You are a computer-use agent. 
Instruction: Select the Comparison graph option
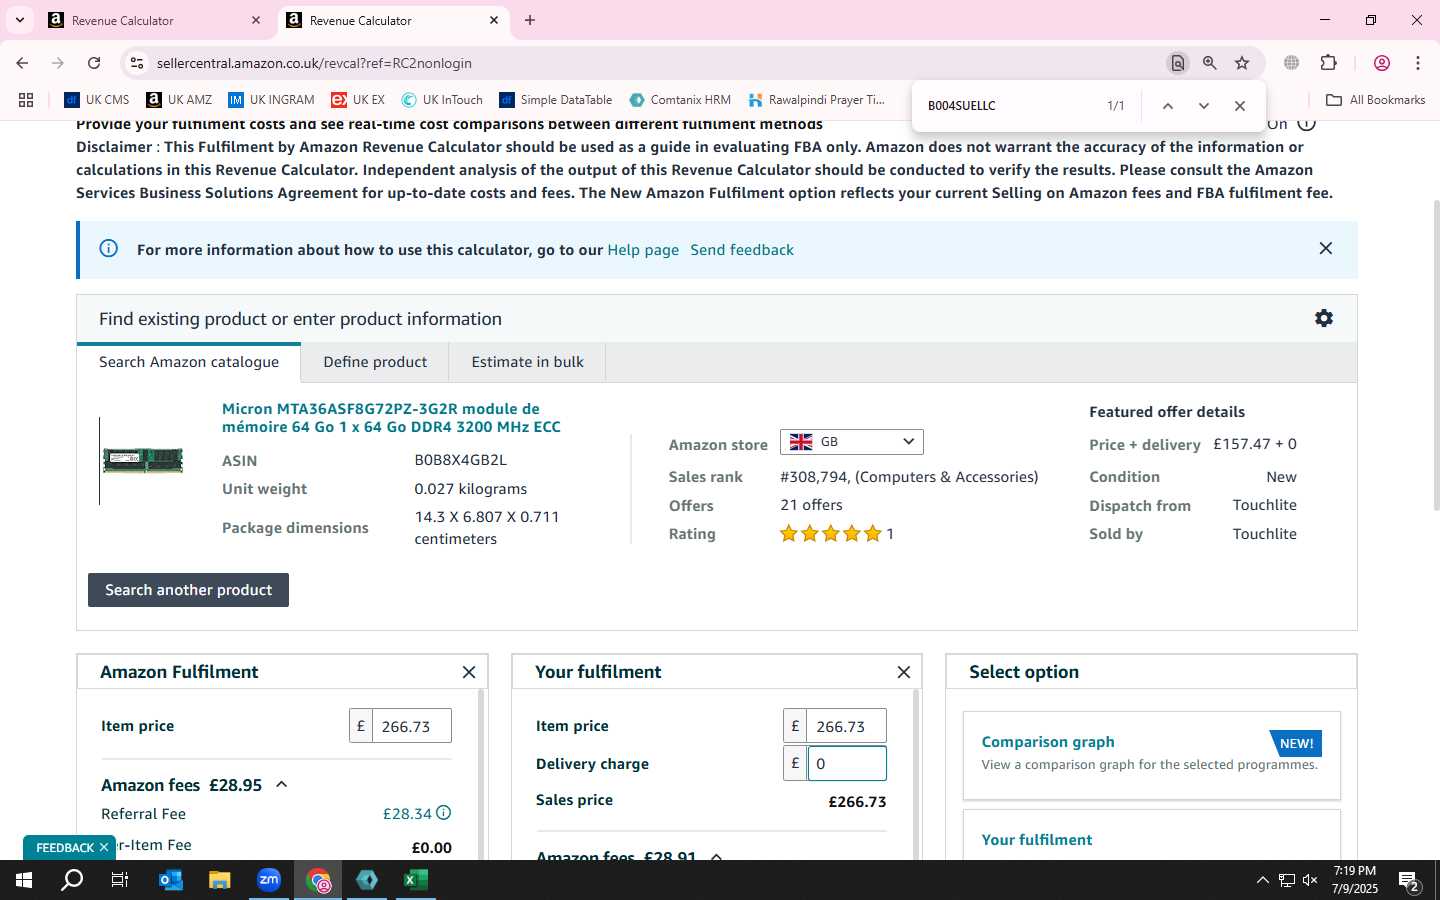click(x=1152, y=755)
